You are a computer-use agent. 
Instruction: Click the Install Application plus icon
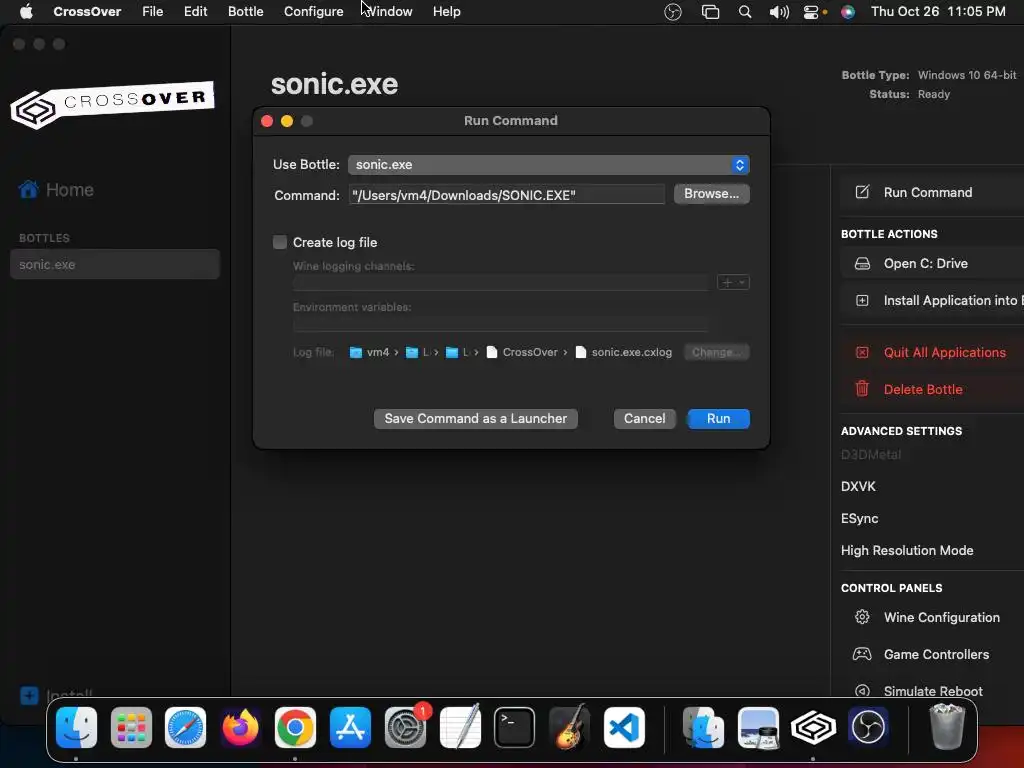tap(862, 300)
